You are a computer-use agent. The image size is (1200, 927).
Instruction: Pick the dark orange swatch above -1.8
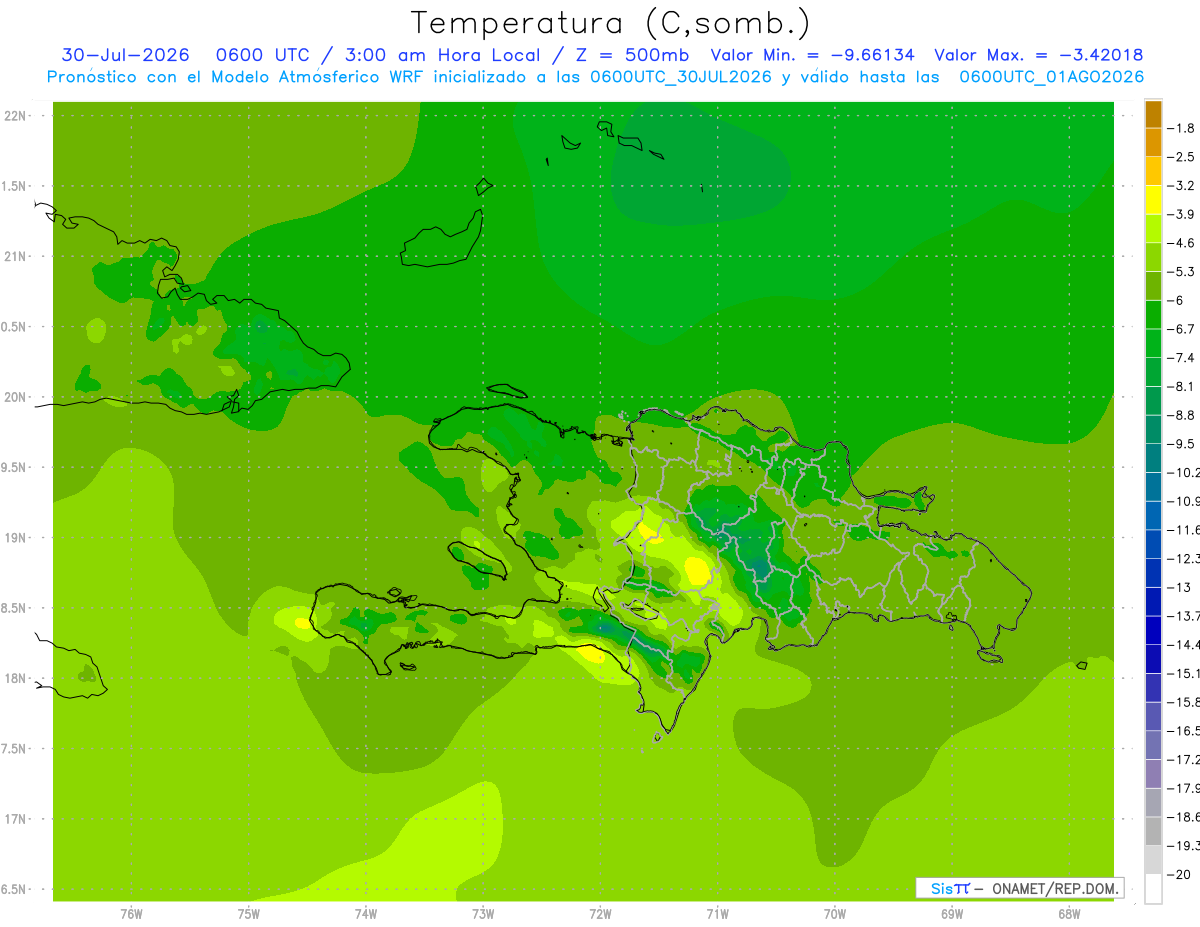pyautogui.click(x=1153, y=114)
